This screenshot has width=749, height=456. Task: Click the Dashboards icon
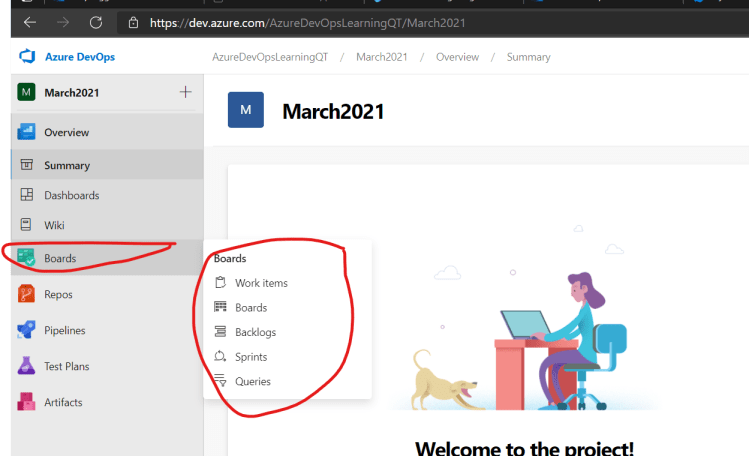(x=27, y=195)
